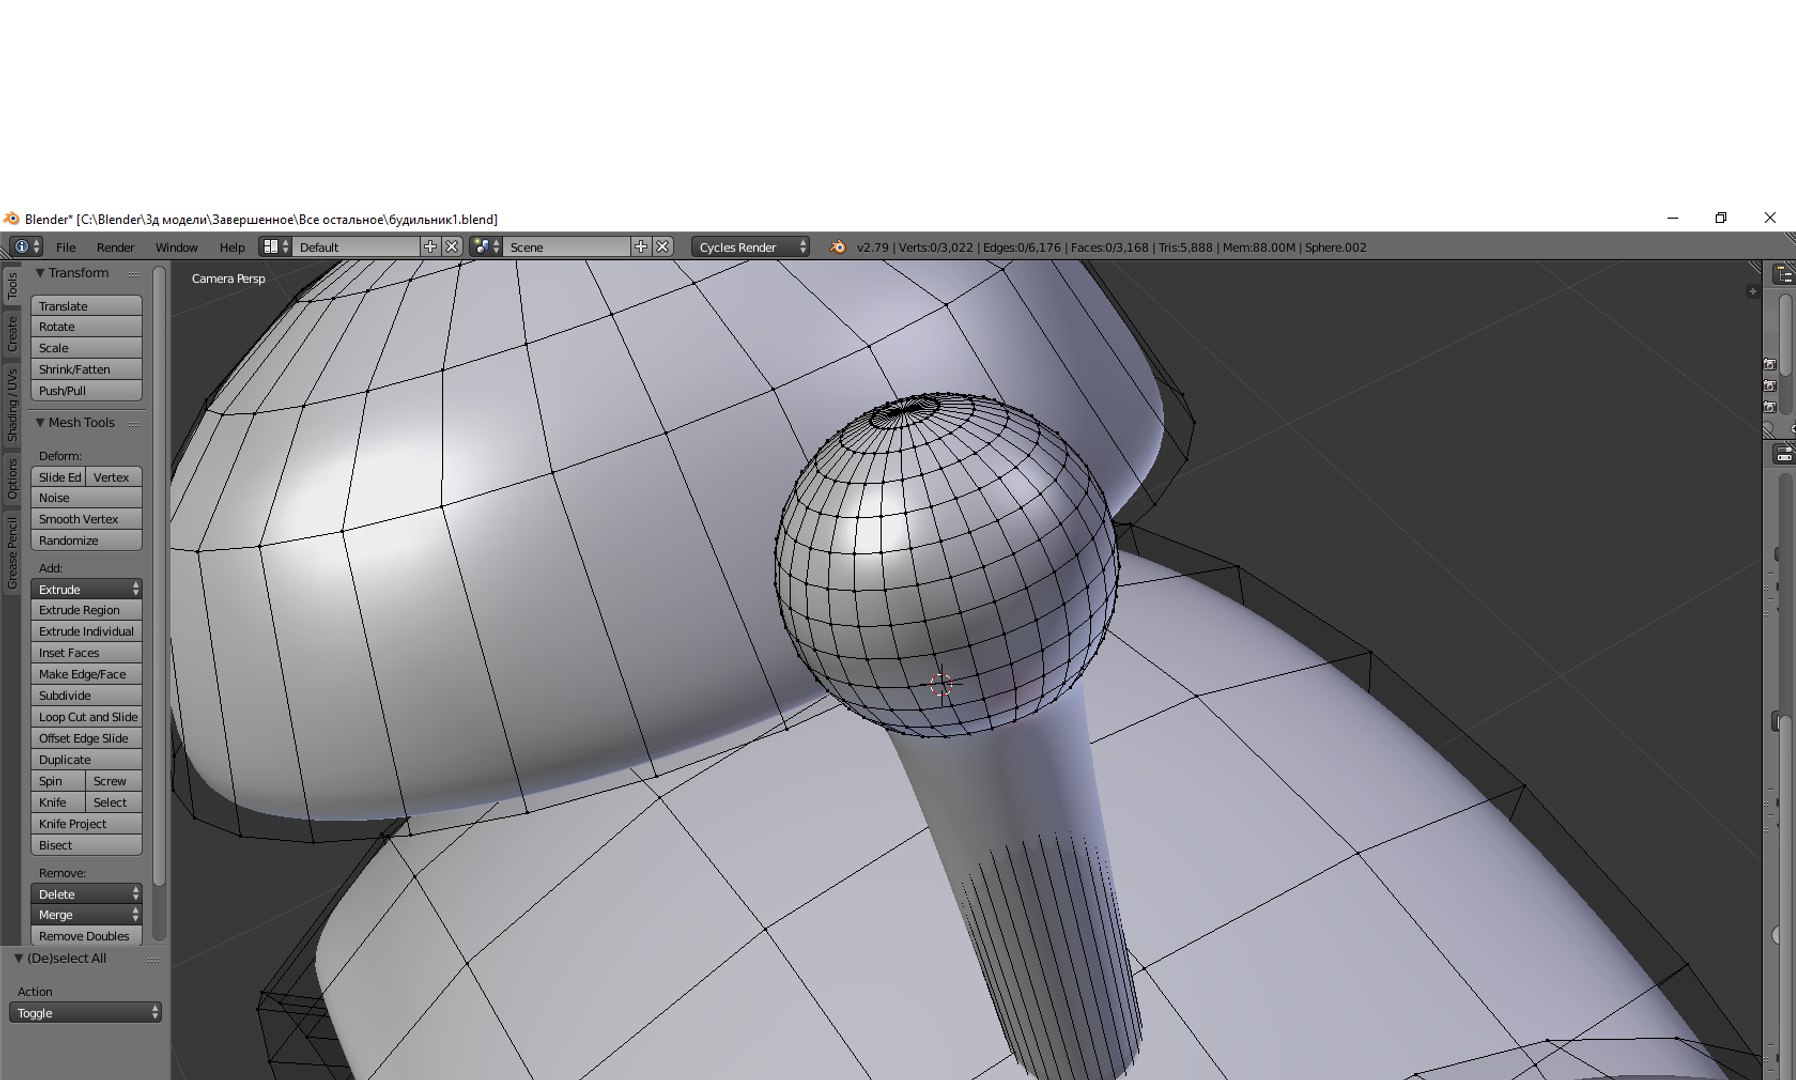
Task: Click the small plus to show viewport properties
Action: coord(1752,291)
